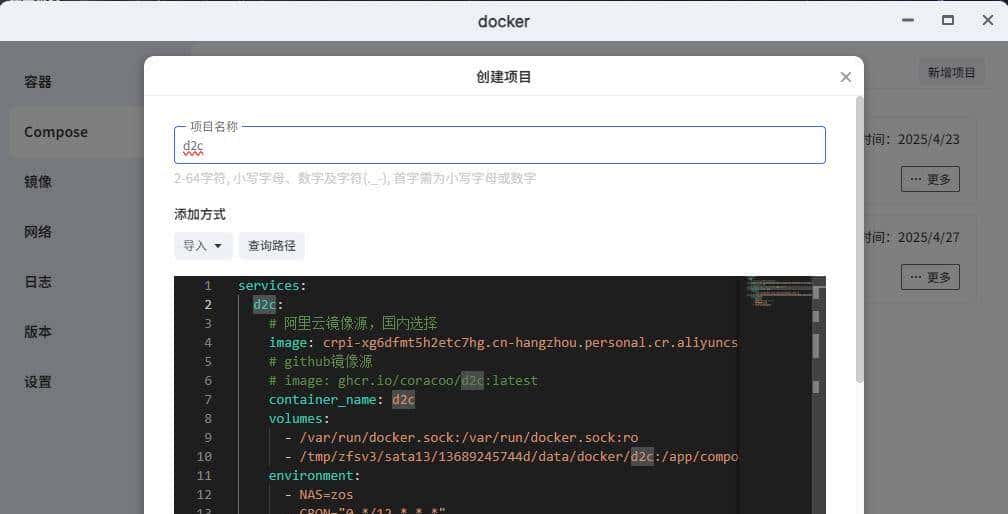Click 'container_name: d2c' line
Viewport: 1008px width, 514px height.
pyautogui.click(x=342, y=400)
